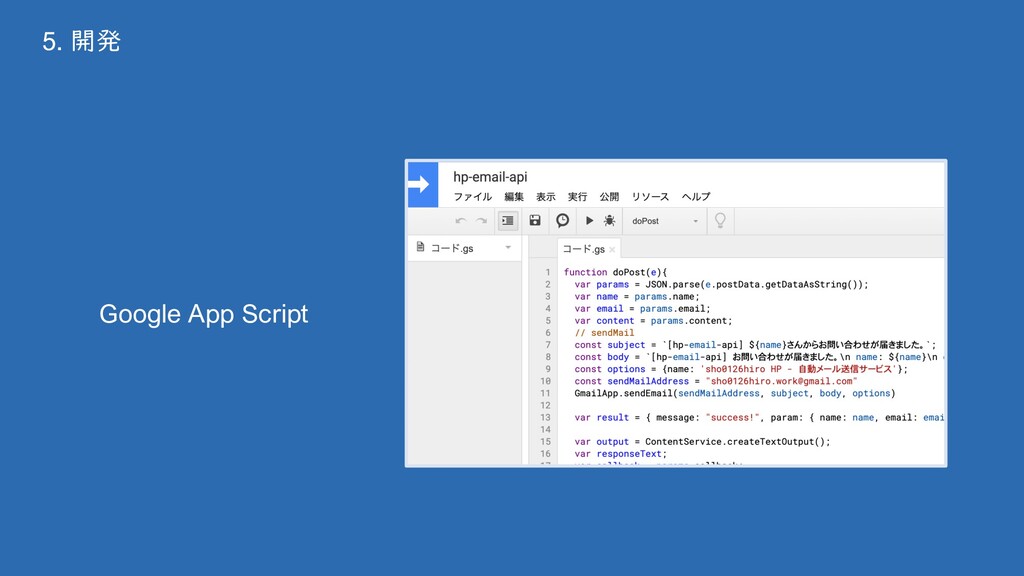Click the hp-email-api project title
This screenshot has width=1024, height=576.
tap(490, 177)
